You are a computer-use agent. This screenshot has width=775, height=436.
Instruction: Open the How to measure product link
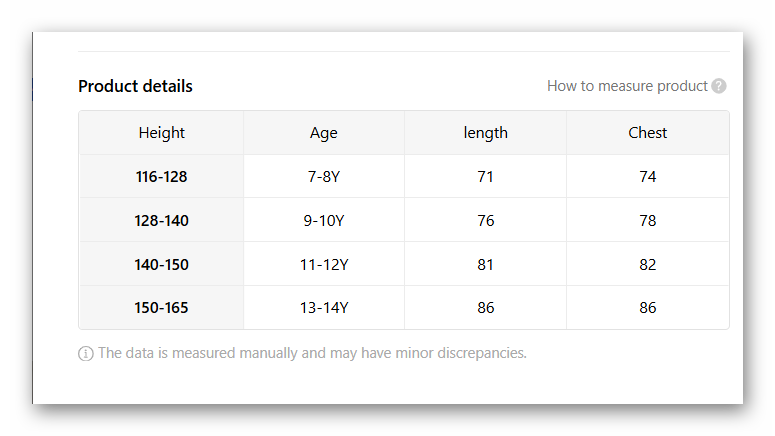click(x=627, y=86)
